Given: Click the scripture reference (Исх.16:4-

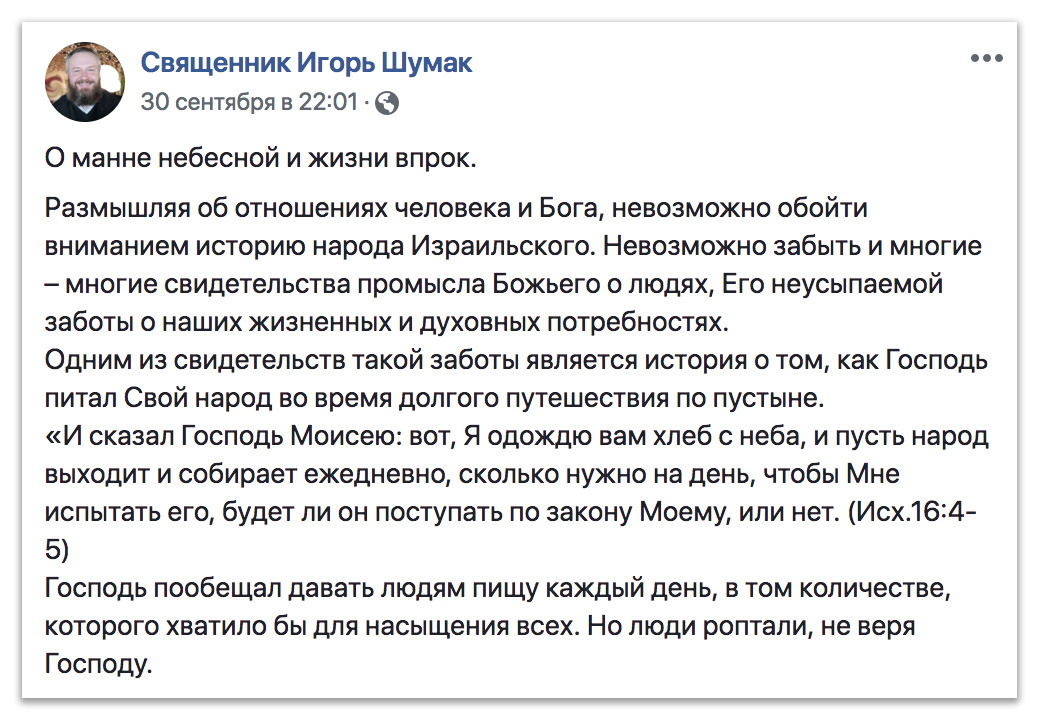Looking at the screenshot, I should [913, 512].
